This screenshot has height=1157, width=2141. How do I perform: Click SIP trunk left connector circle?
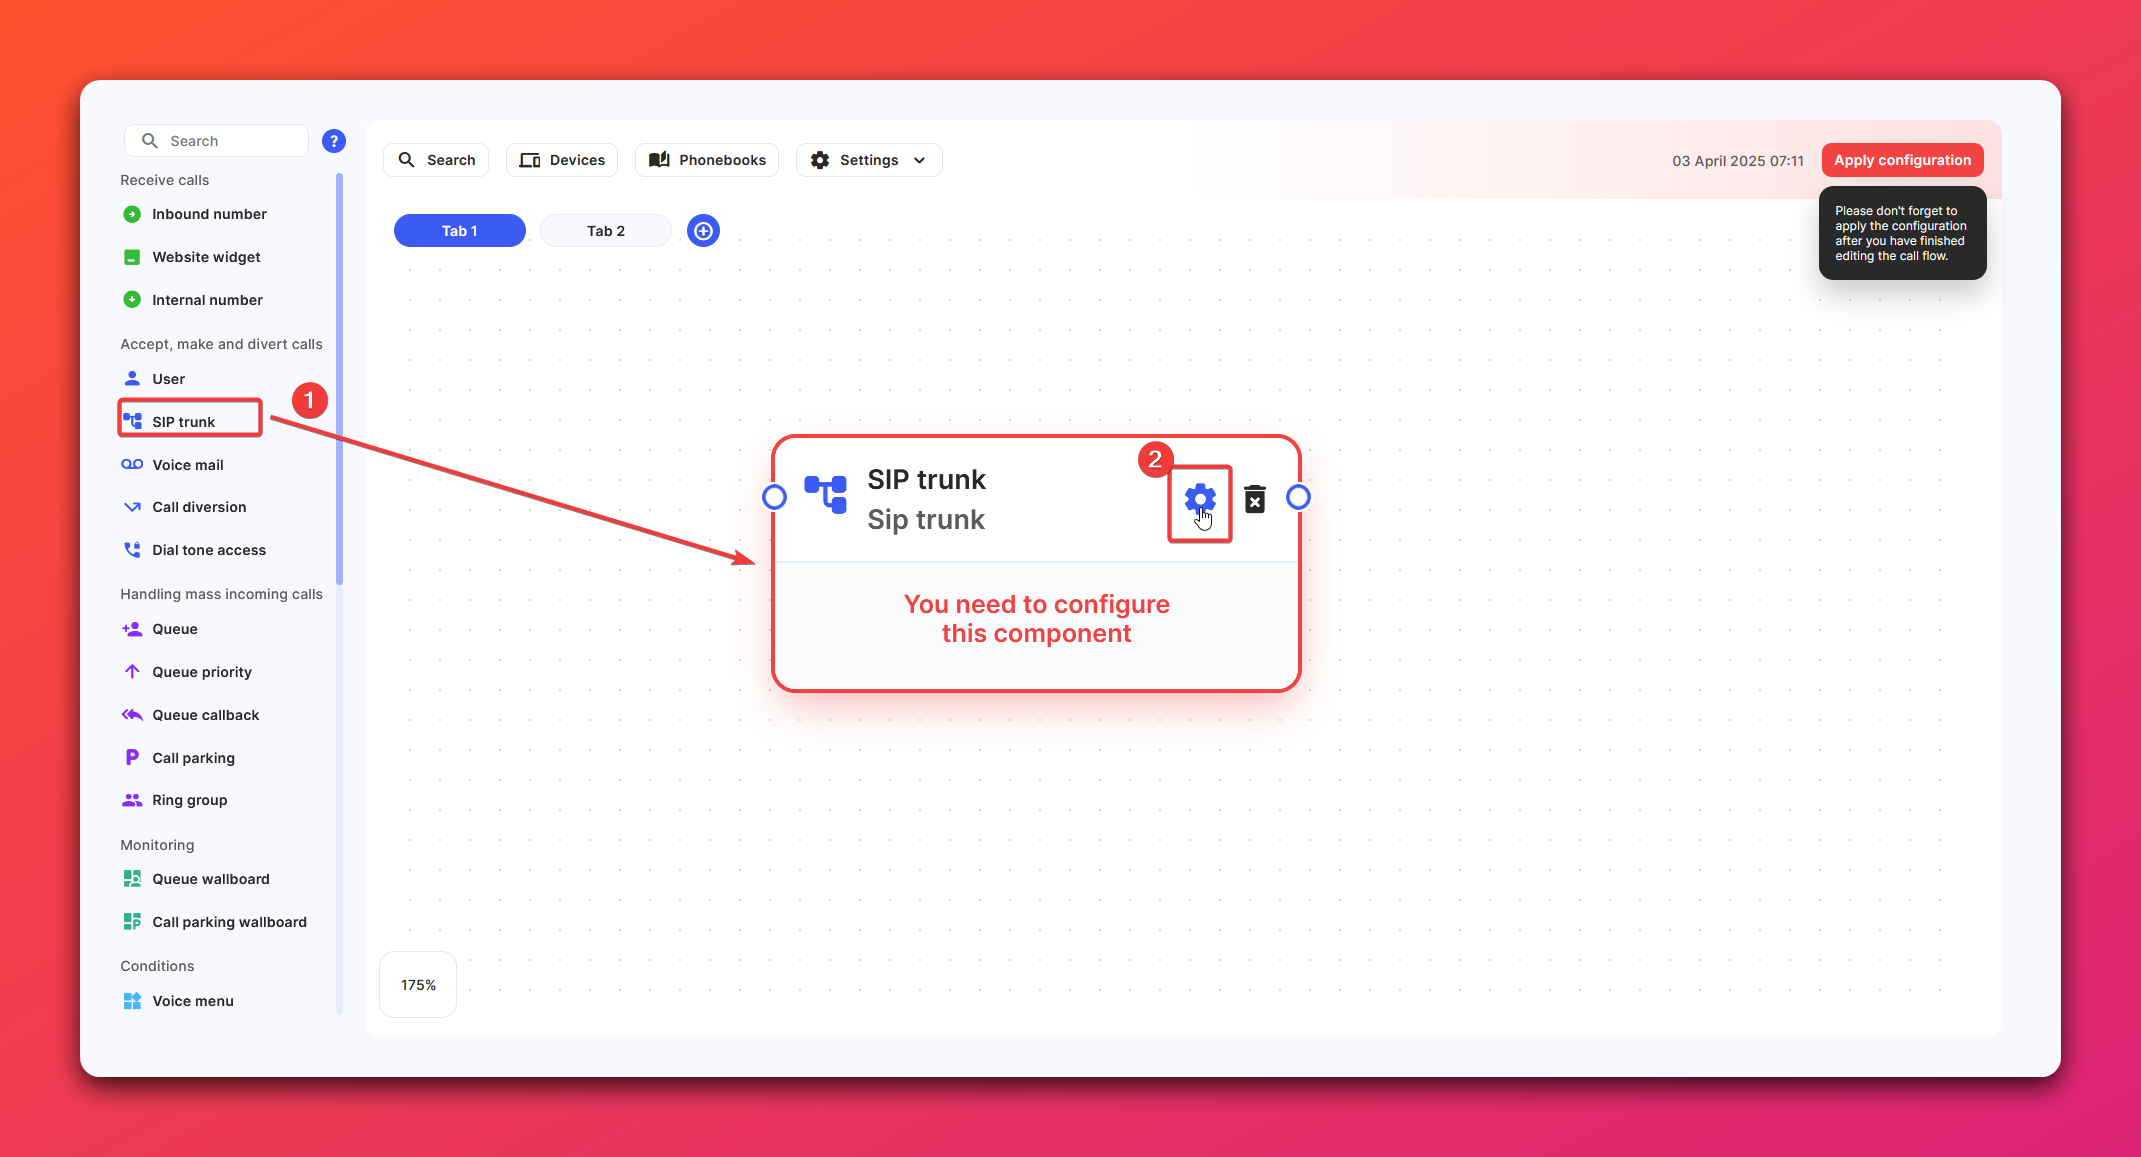(x=774, y=497)
